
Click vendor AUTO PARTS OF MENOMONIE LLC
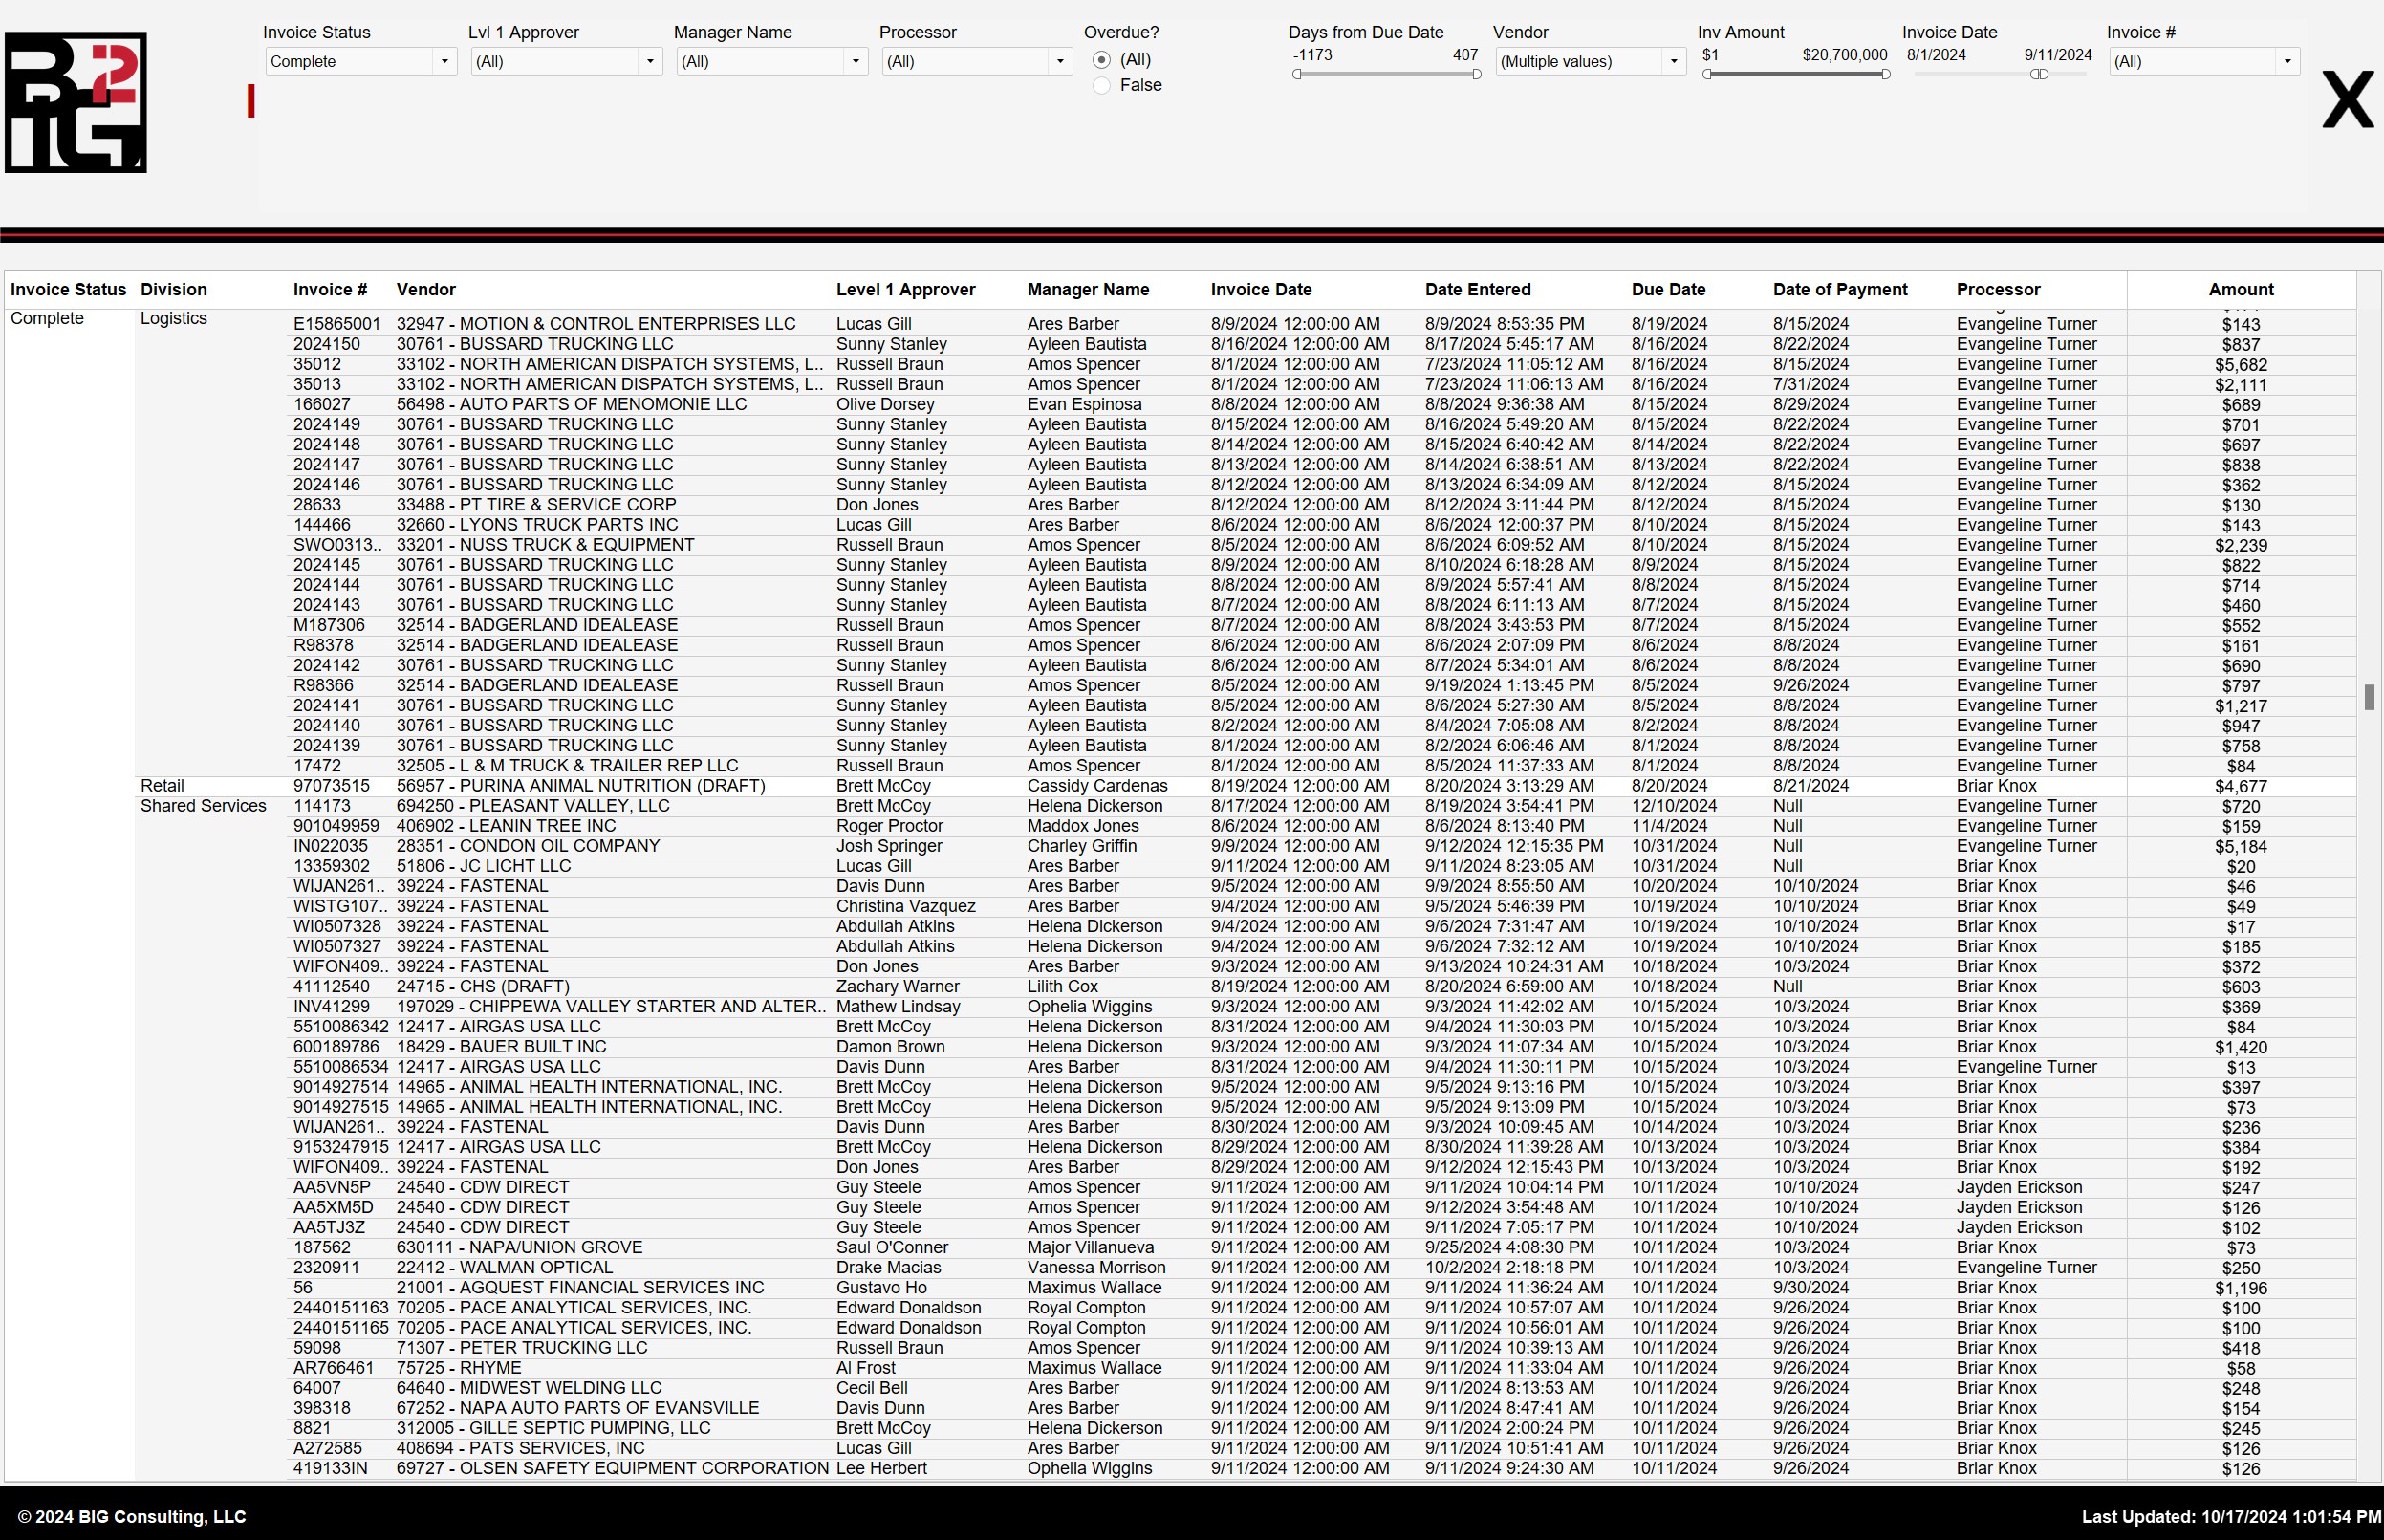(x=572, y=404)
